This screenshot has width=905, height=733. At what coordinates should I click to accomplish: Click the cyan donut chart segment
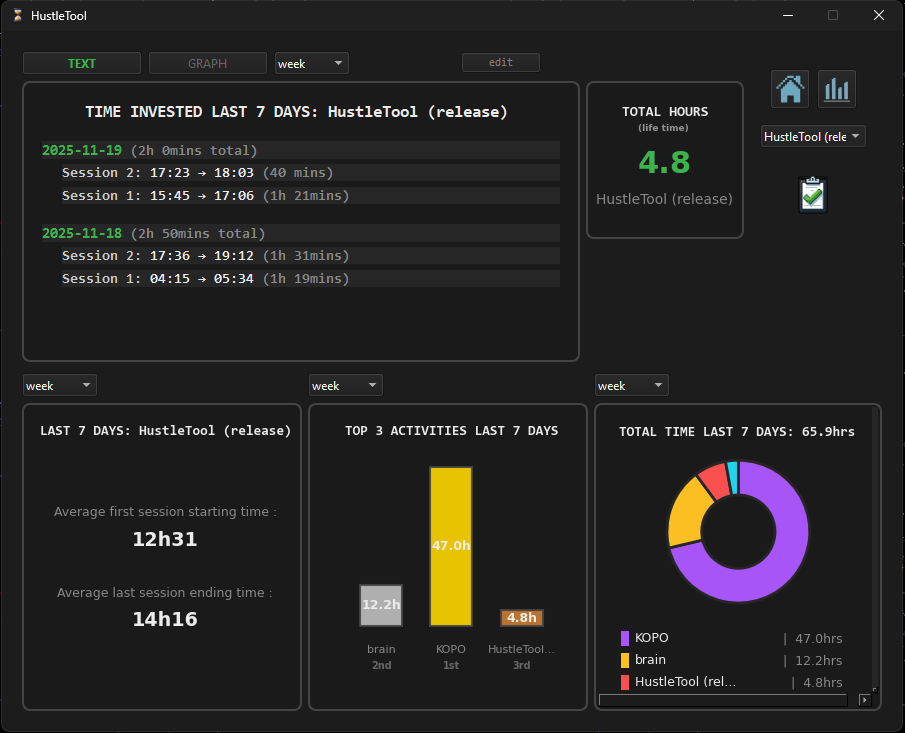pos(732,478)
